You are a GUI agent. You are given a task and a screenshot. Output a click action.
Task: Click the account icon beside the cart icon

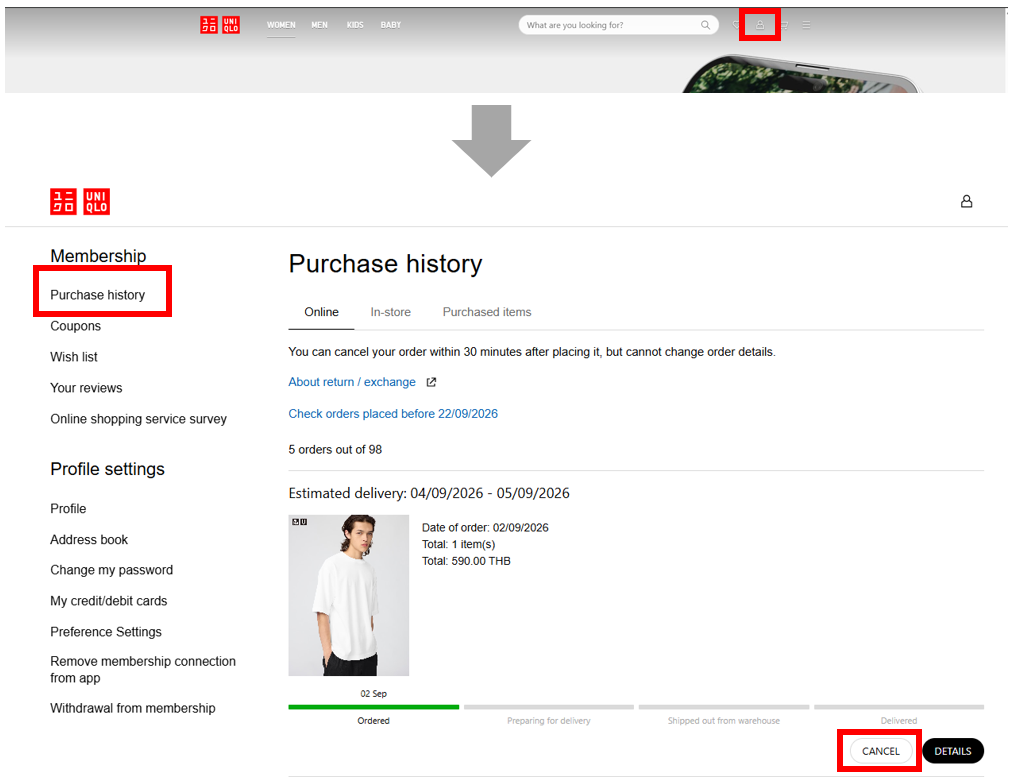760,25
